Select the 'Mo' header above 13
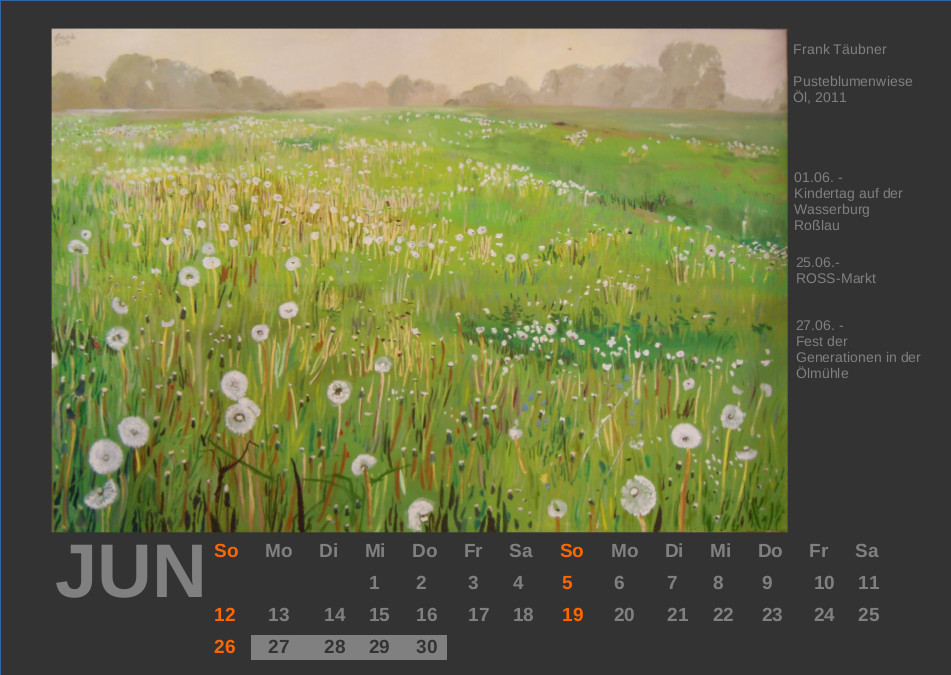The height and width of the screenshot is (675, 951). click(x=278, y=551)
